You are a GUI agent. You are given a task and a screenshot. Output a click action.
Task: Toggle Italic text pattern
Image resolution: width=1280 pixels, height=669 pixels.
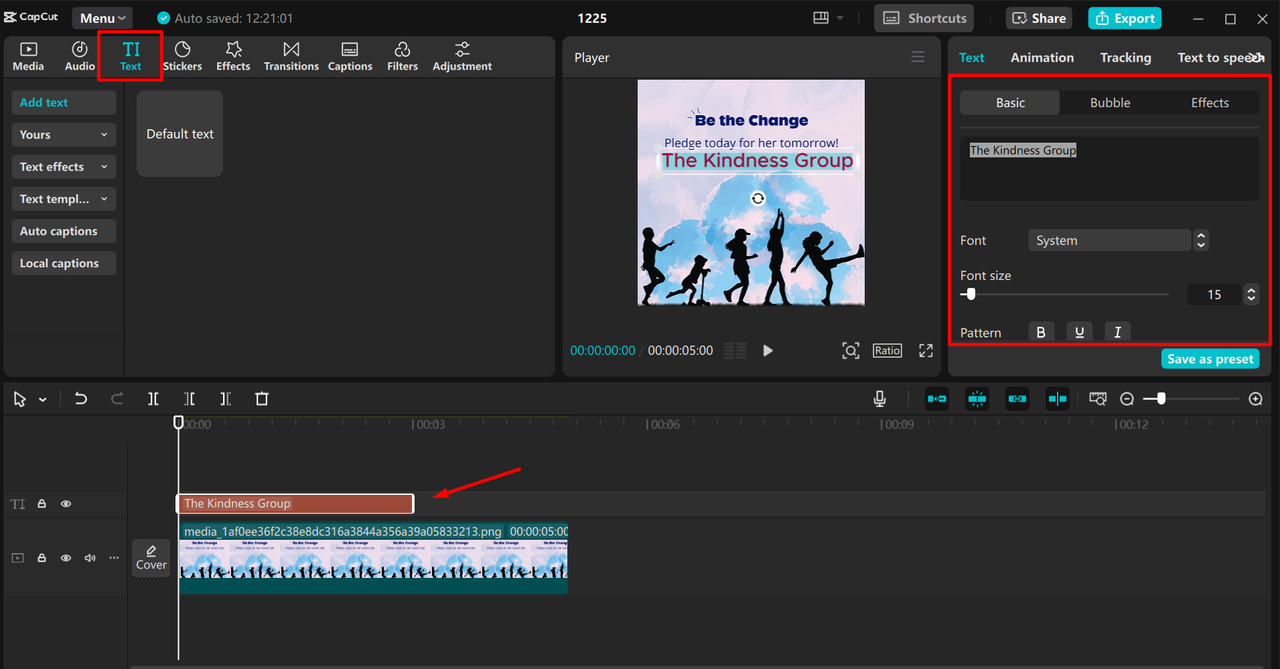coord(1117,332)
